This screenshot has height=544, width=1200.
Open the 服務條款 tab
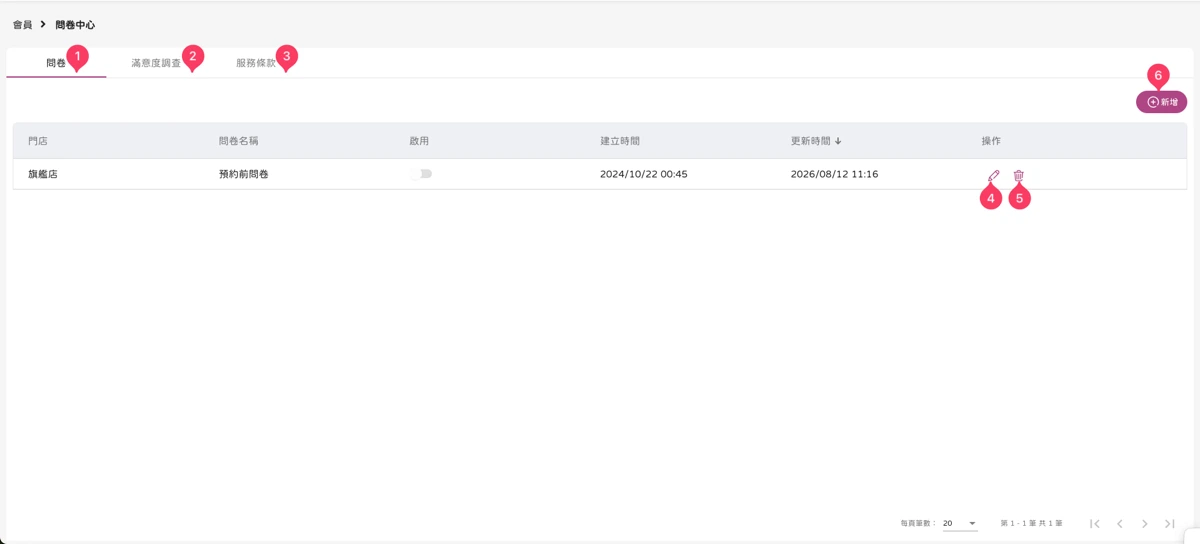256,63
